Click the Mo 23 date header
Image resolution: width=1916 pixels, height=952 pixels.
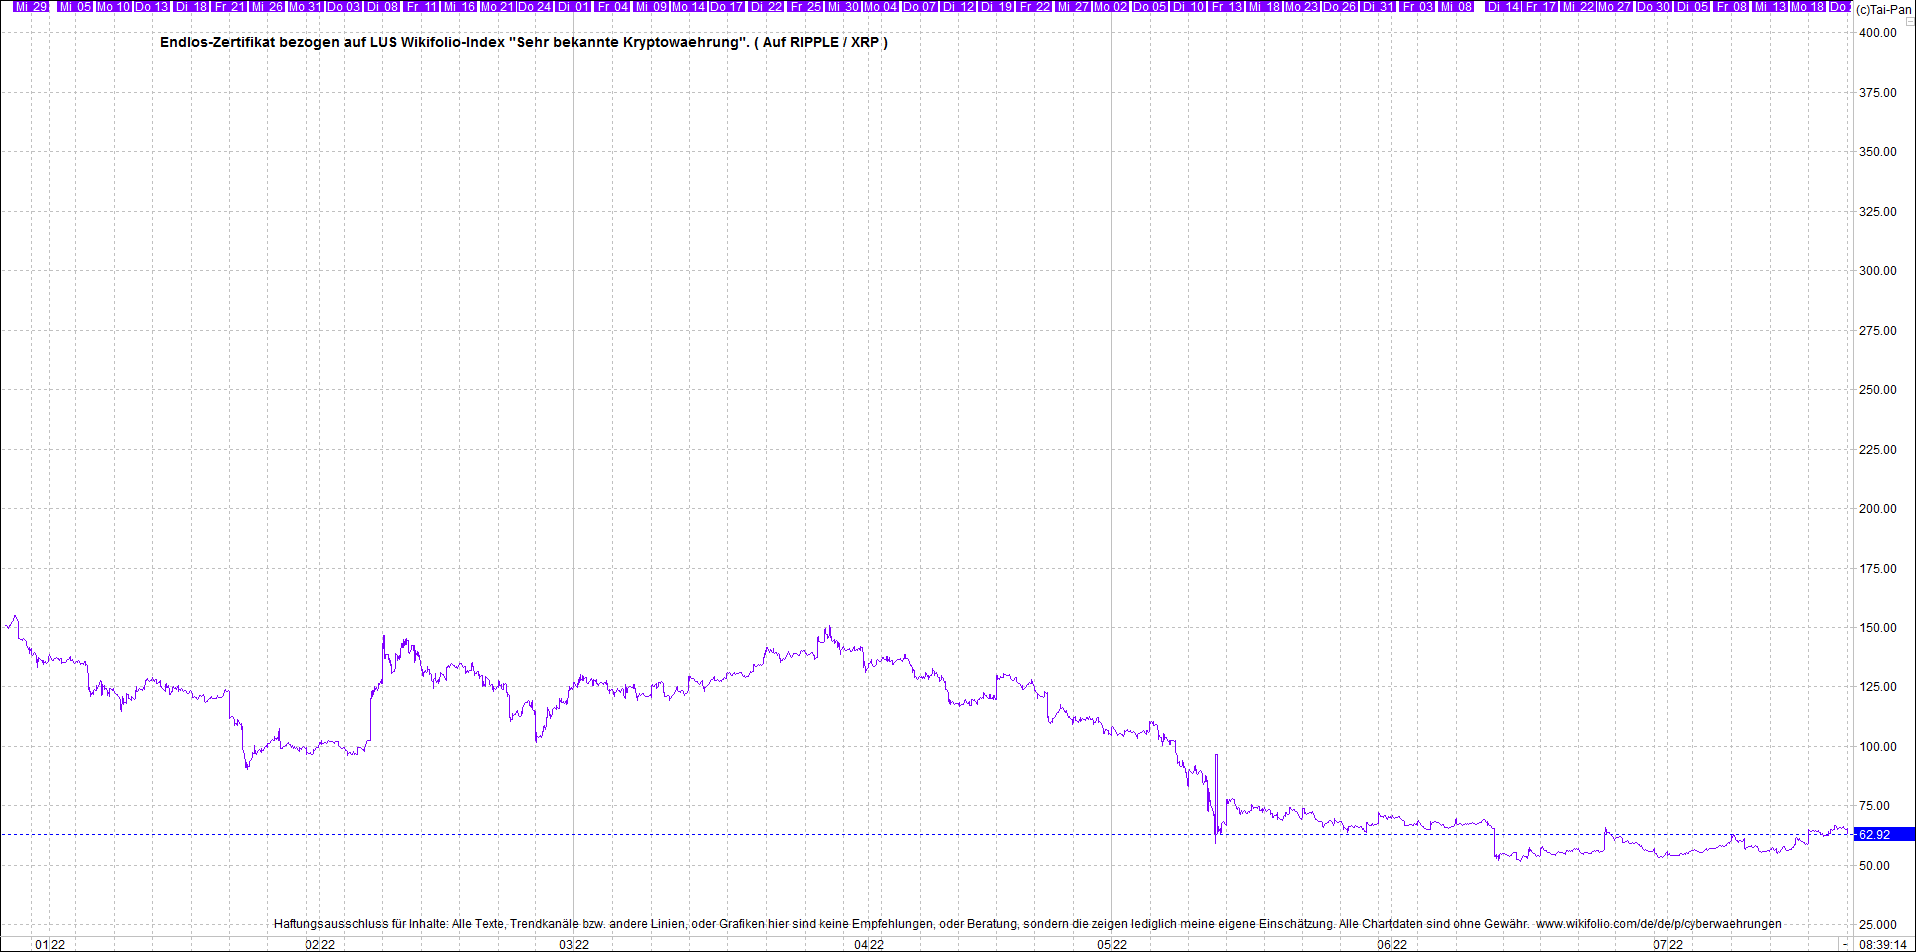1301,7
